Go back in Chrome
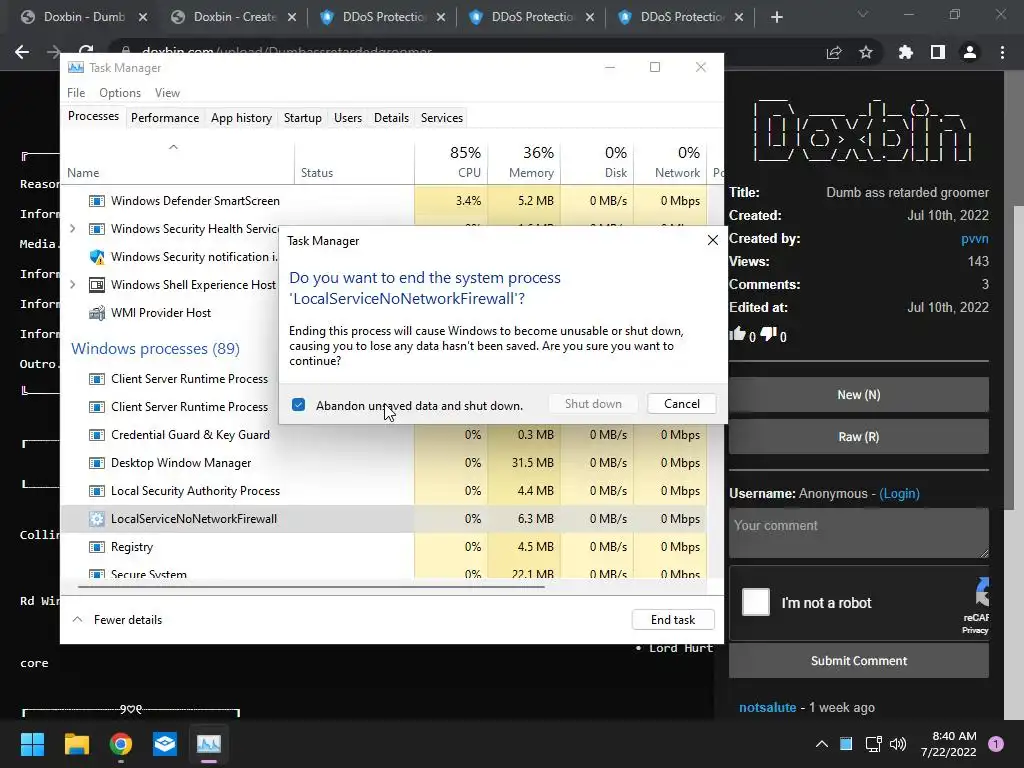 [x=22, y=52]
